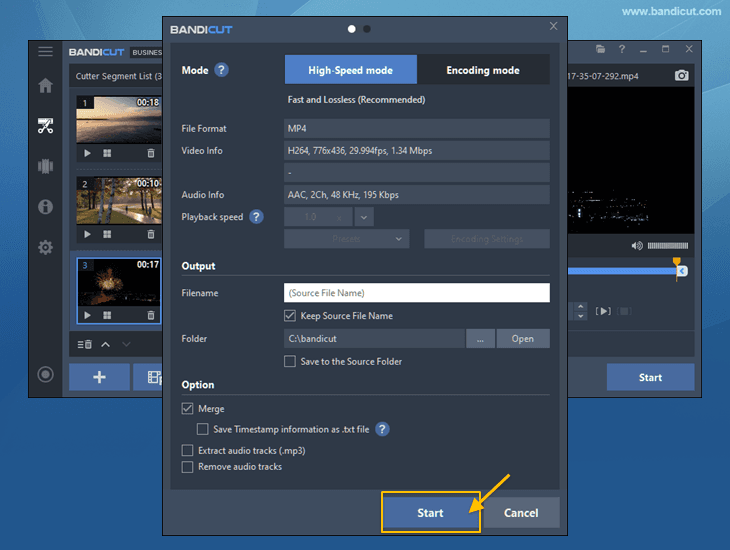Close the export dialog
730x550 pixels.
pyautogui.click(x=553, y=26)
